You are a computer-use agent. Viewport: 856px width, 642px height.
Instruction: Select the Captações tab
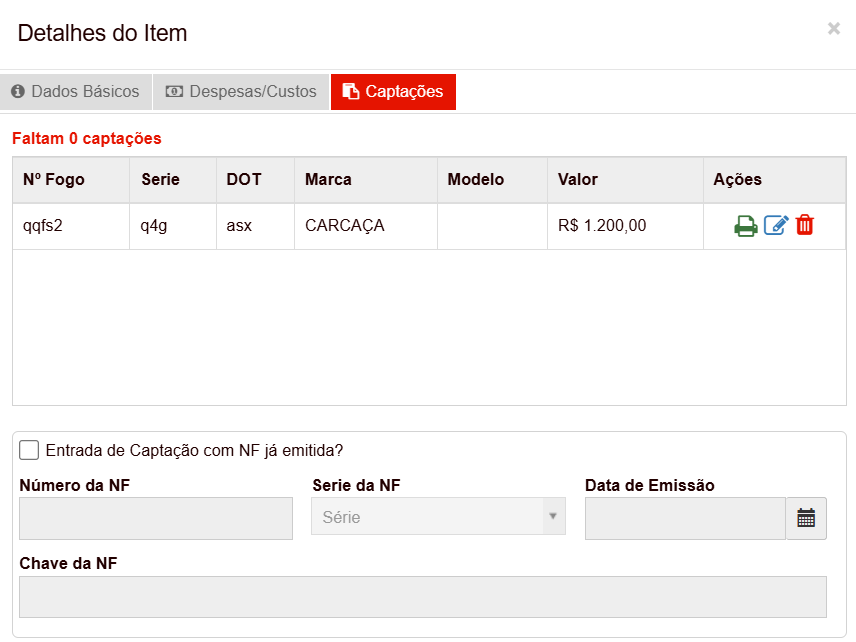click(393, 92)
